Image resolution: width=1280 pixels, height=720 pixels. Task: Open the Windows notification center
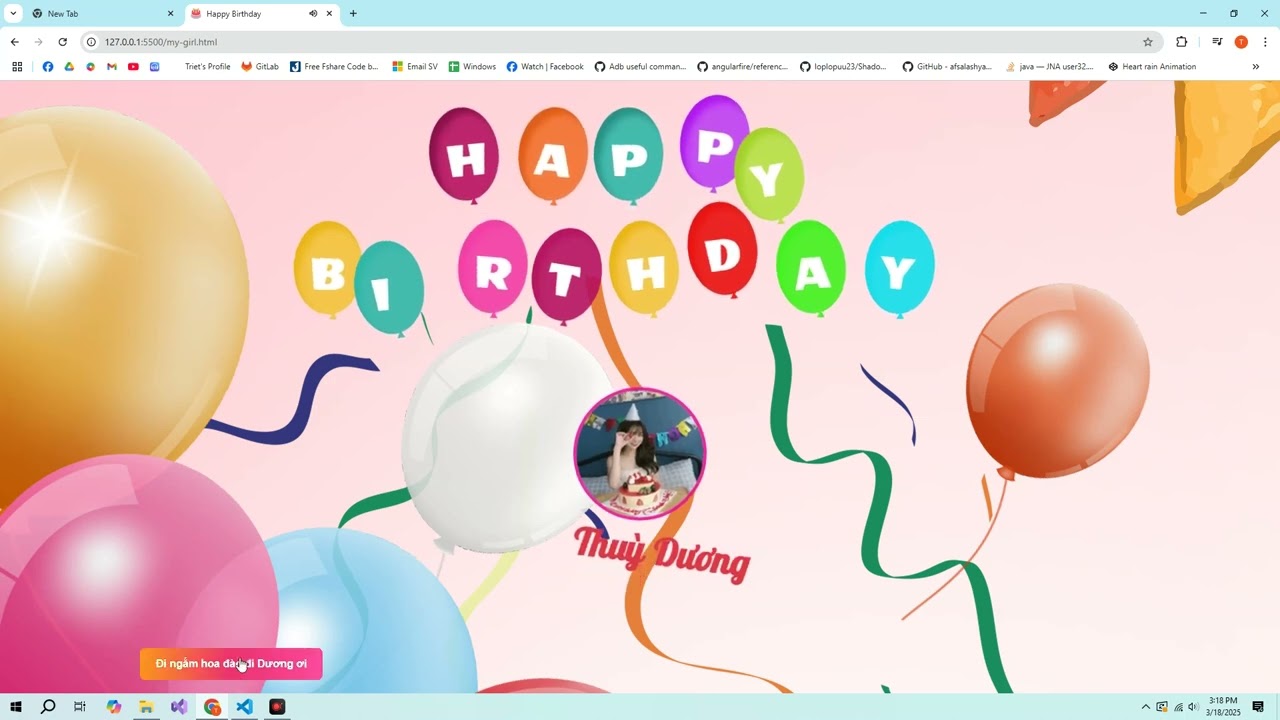[1258, 707]
